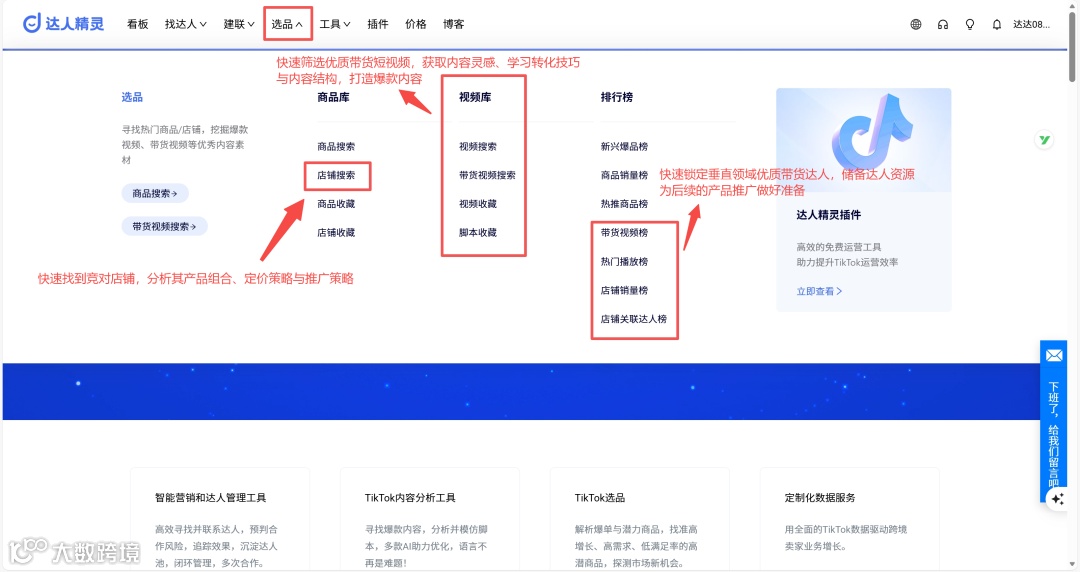
Task: Click the envelope message icon
Action: pyautogui.click(x=1054, y=356)
